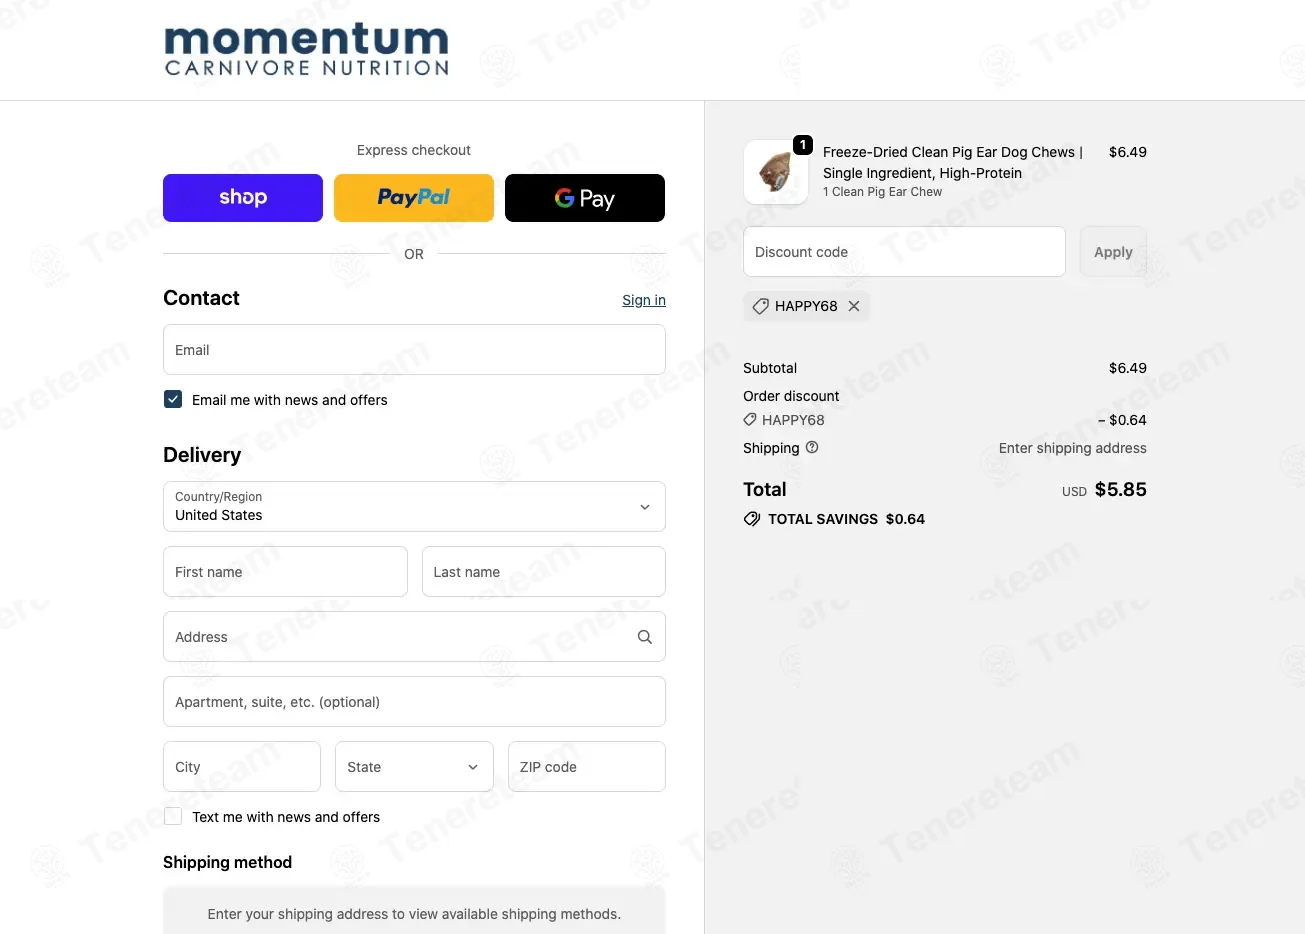Enable Text me with news and offers
The height and width of the screenshot is (934, 1305).
173,816
